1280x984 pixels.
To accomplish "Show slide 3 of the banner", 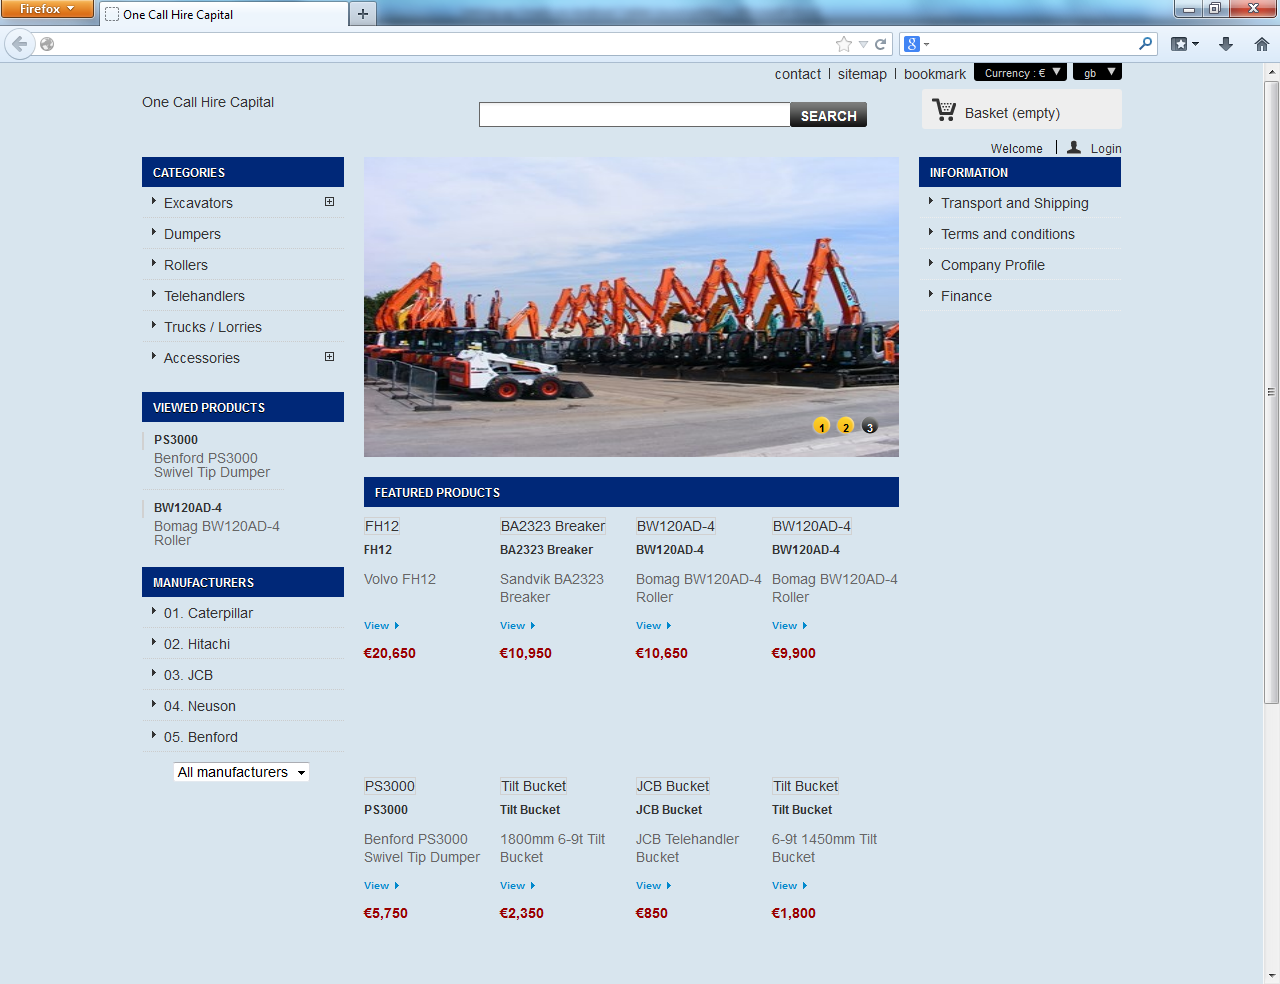I will pos(870,426).
